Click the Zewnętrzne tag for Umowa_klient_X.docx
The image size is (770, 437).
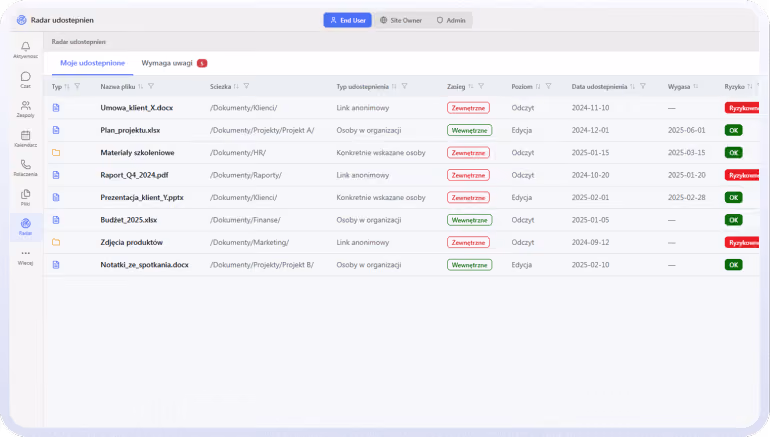coord(468,108)
